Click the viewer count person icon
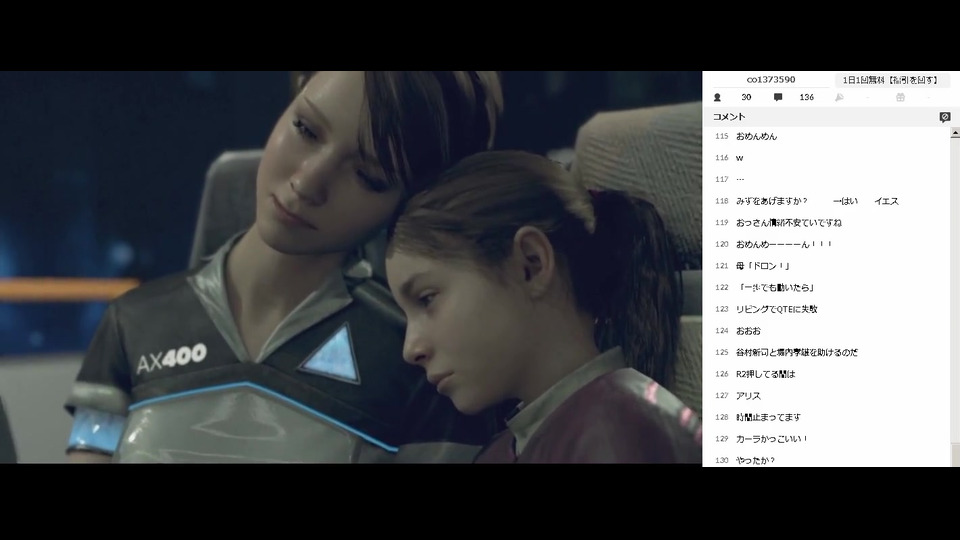 717,97
